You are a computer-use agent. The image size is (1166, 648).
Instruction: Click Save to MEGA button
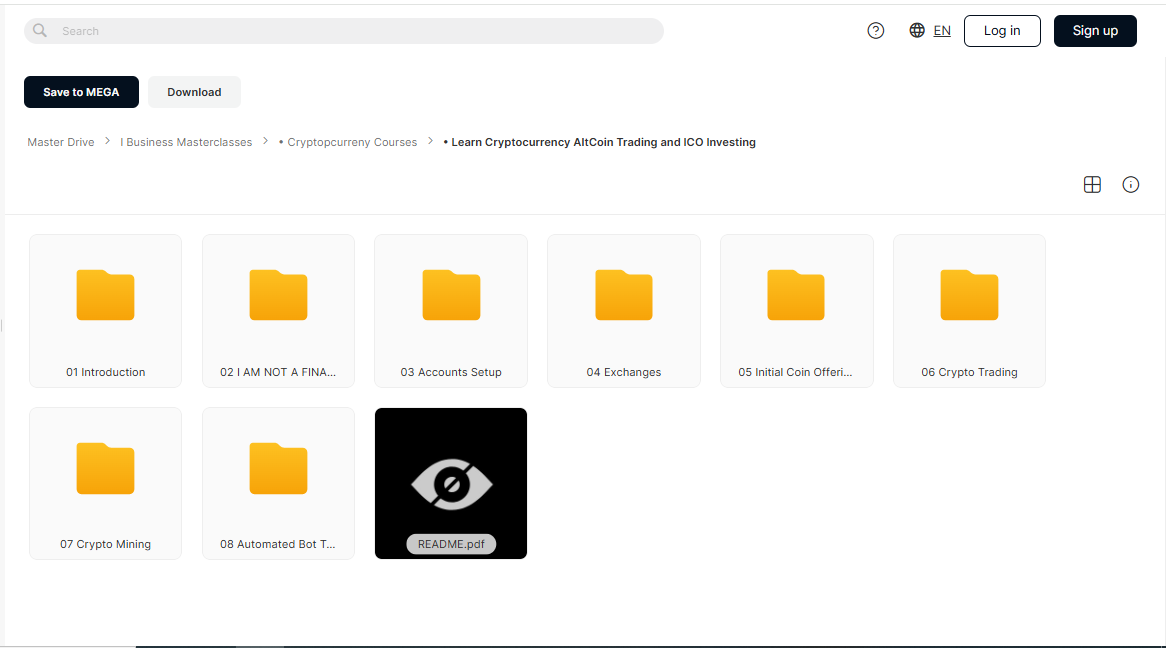click(81, 92)
